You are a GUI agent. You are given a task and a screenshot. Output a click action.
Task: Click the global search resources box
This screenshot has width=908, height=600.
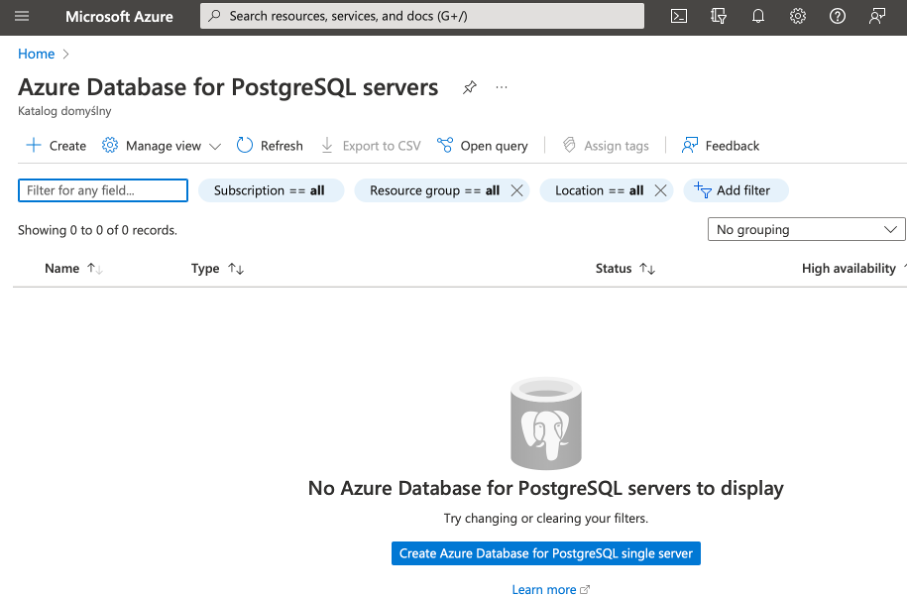coord(422,16)
